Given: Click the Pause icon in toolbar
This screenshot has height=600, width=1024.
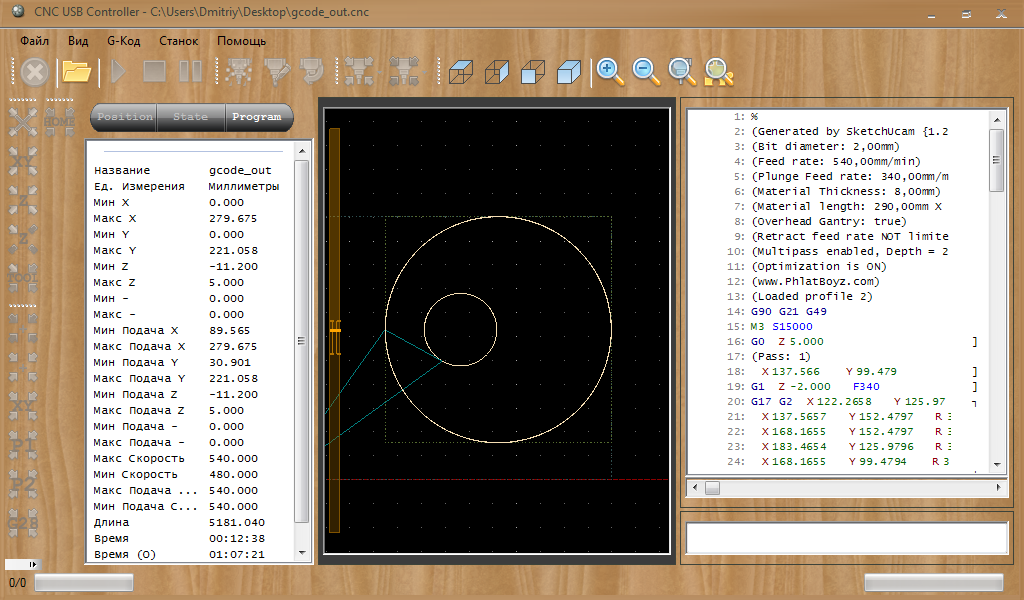Looking at the screenshot, I should (190, 71).
